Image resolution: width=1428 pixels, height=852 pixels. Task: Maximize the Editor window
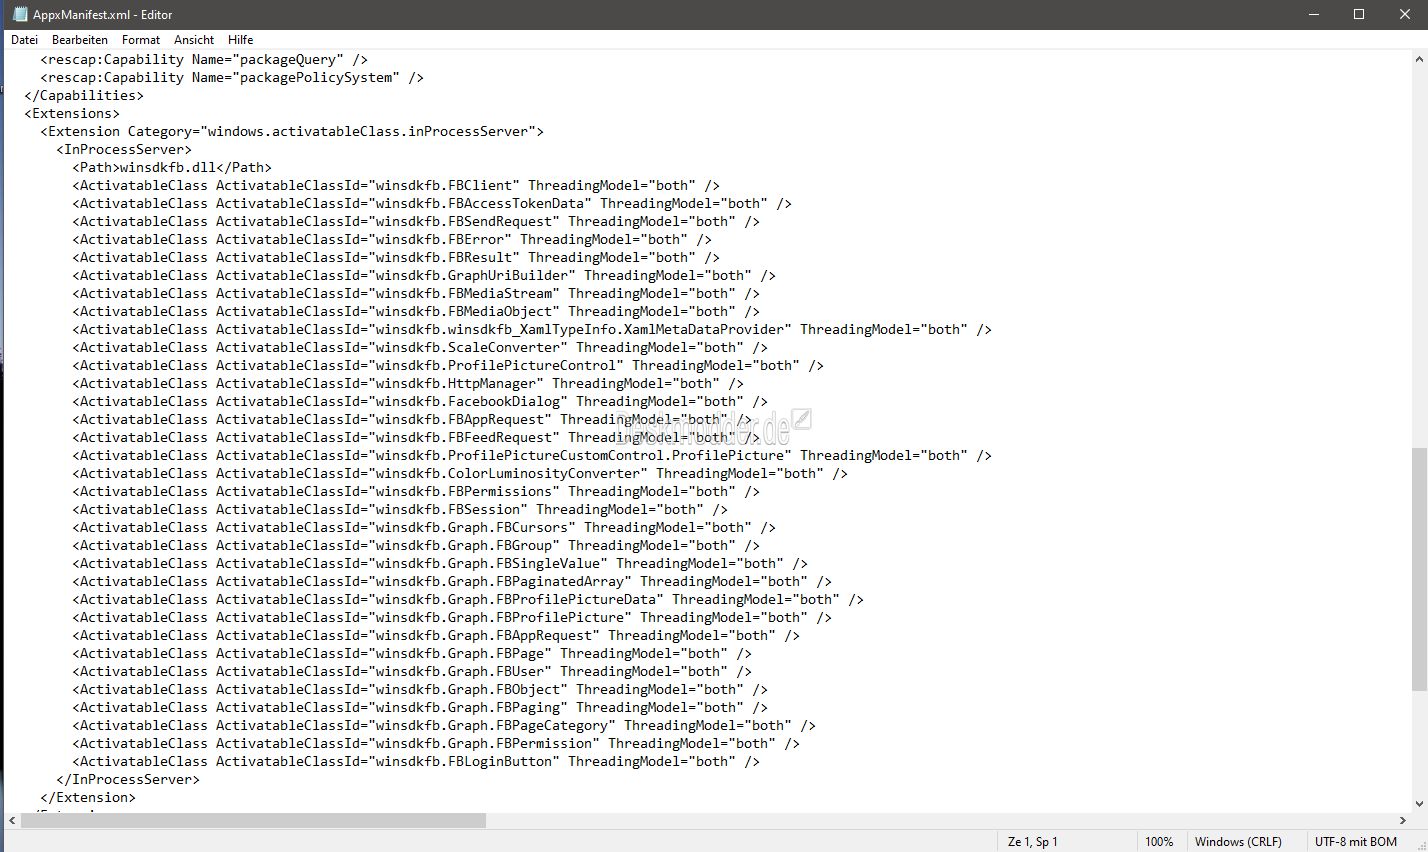click(1359, 14)
